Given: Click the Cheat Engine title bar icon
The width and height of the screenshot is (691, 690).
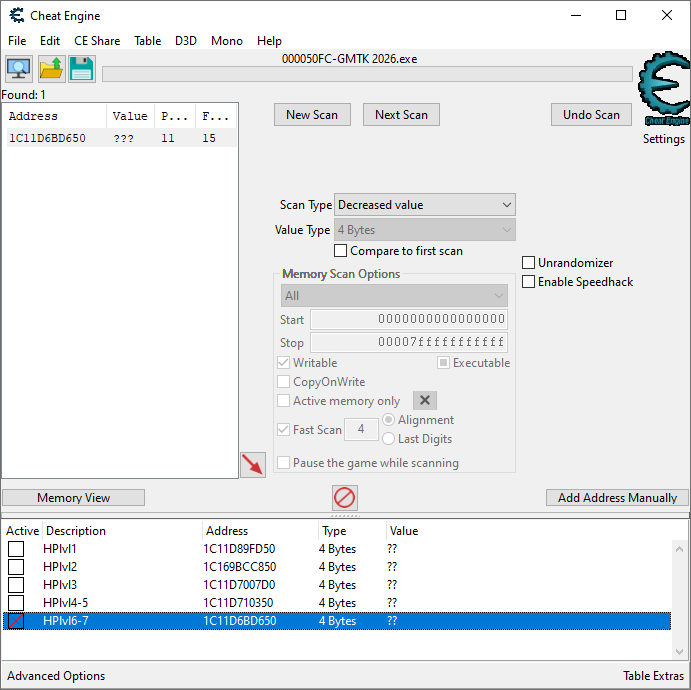Looking at the screenshot, I should [17, 15].
